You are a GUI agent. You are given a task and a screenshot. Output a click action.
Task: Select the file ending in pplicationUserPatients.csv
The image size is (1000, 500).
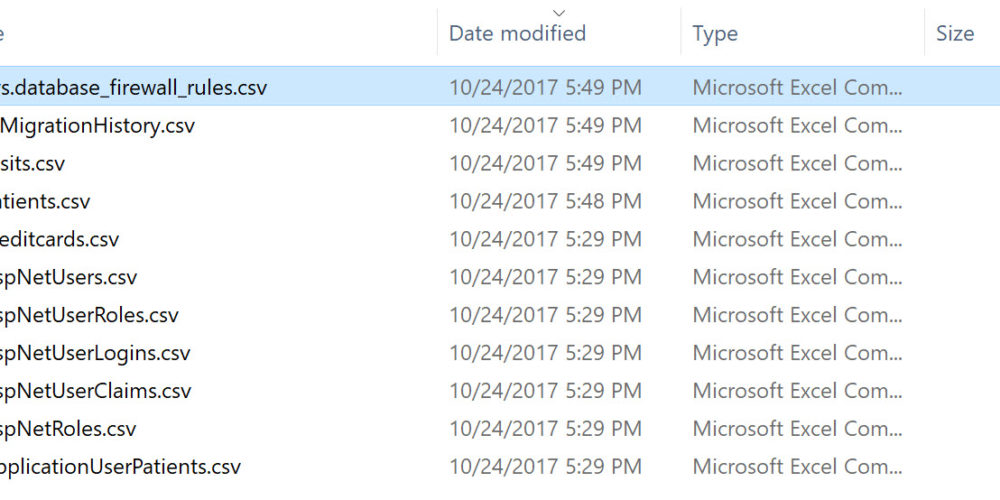120,467
